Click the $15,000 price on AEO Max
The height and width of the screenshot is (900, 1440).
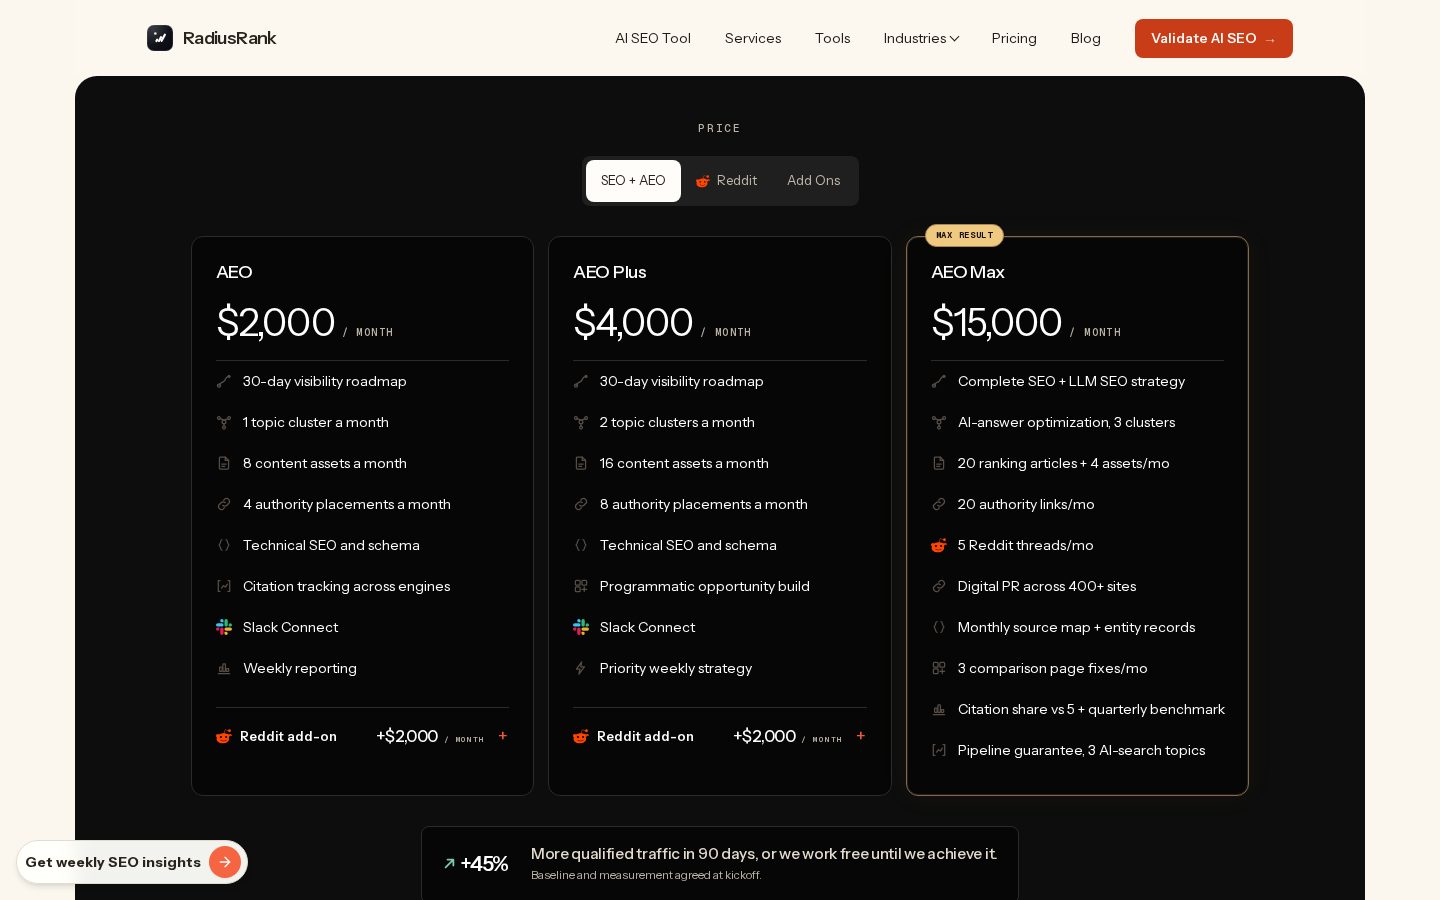click(996, 322)
